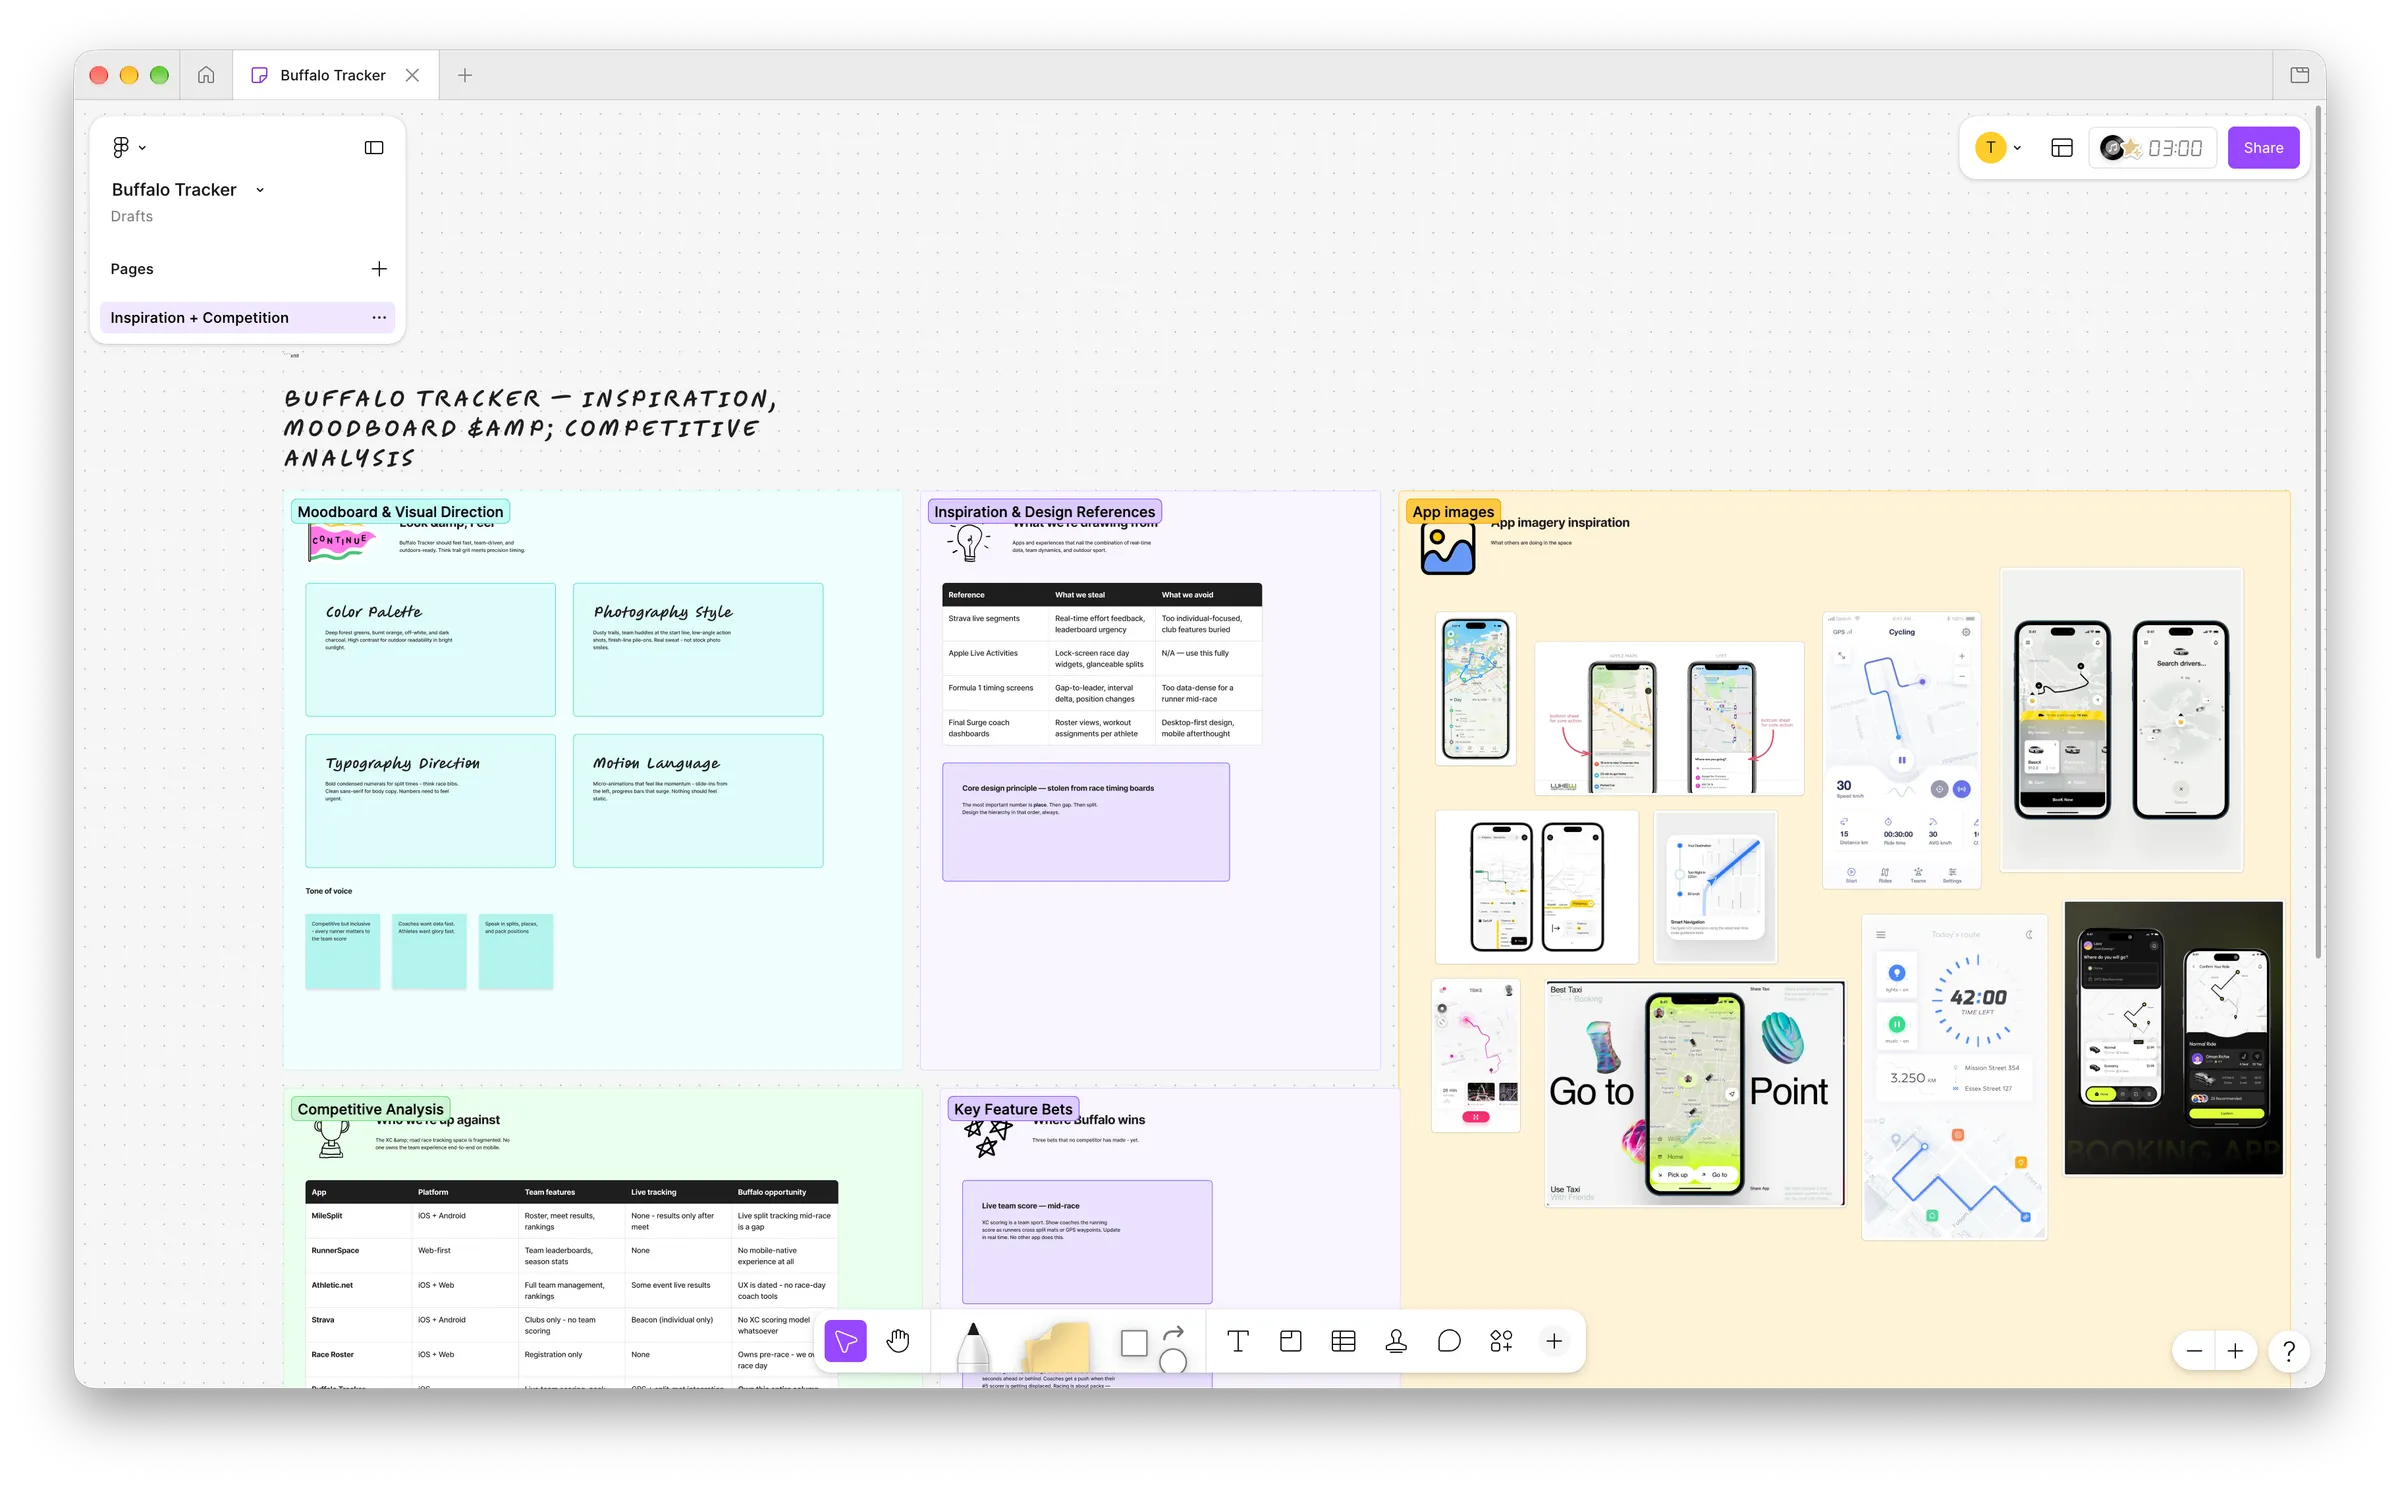Select the board title heading text
The height and width of the screenshot is (1486, 2400).
(530, 428)
